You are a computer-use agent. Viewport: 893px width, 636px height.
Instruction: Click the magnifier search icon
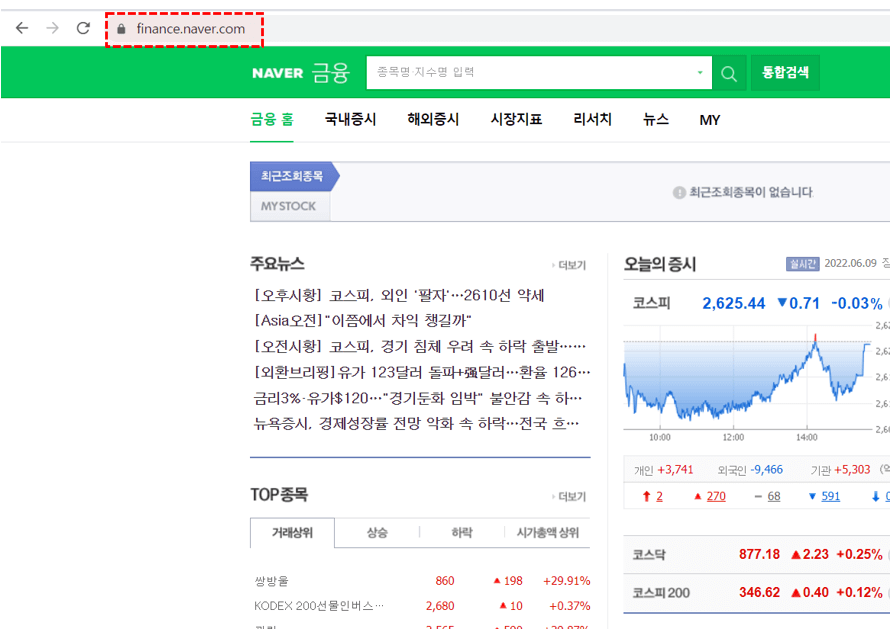tap(729, 73)
